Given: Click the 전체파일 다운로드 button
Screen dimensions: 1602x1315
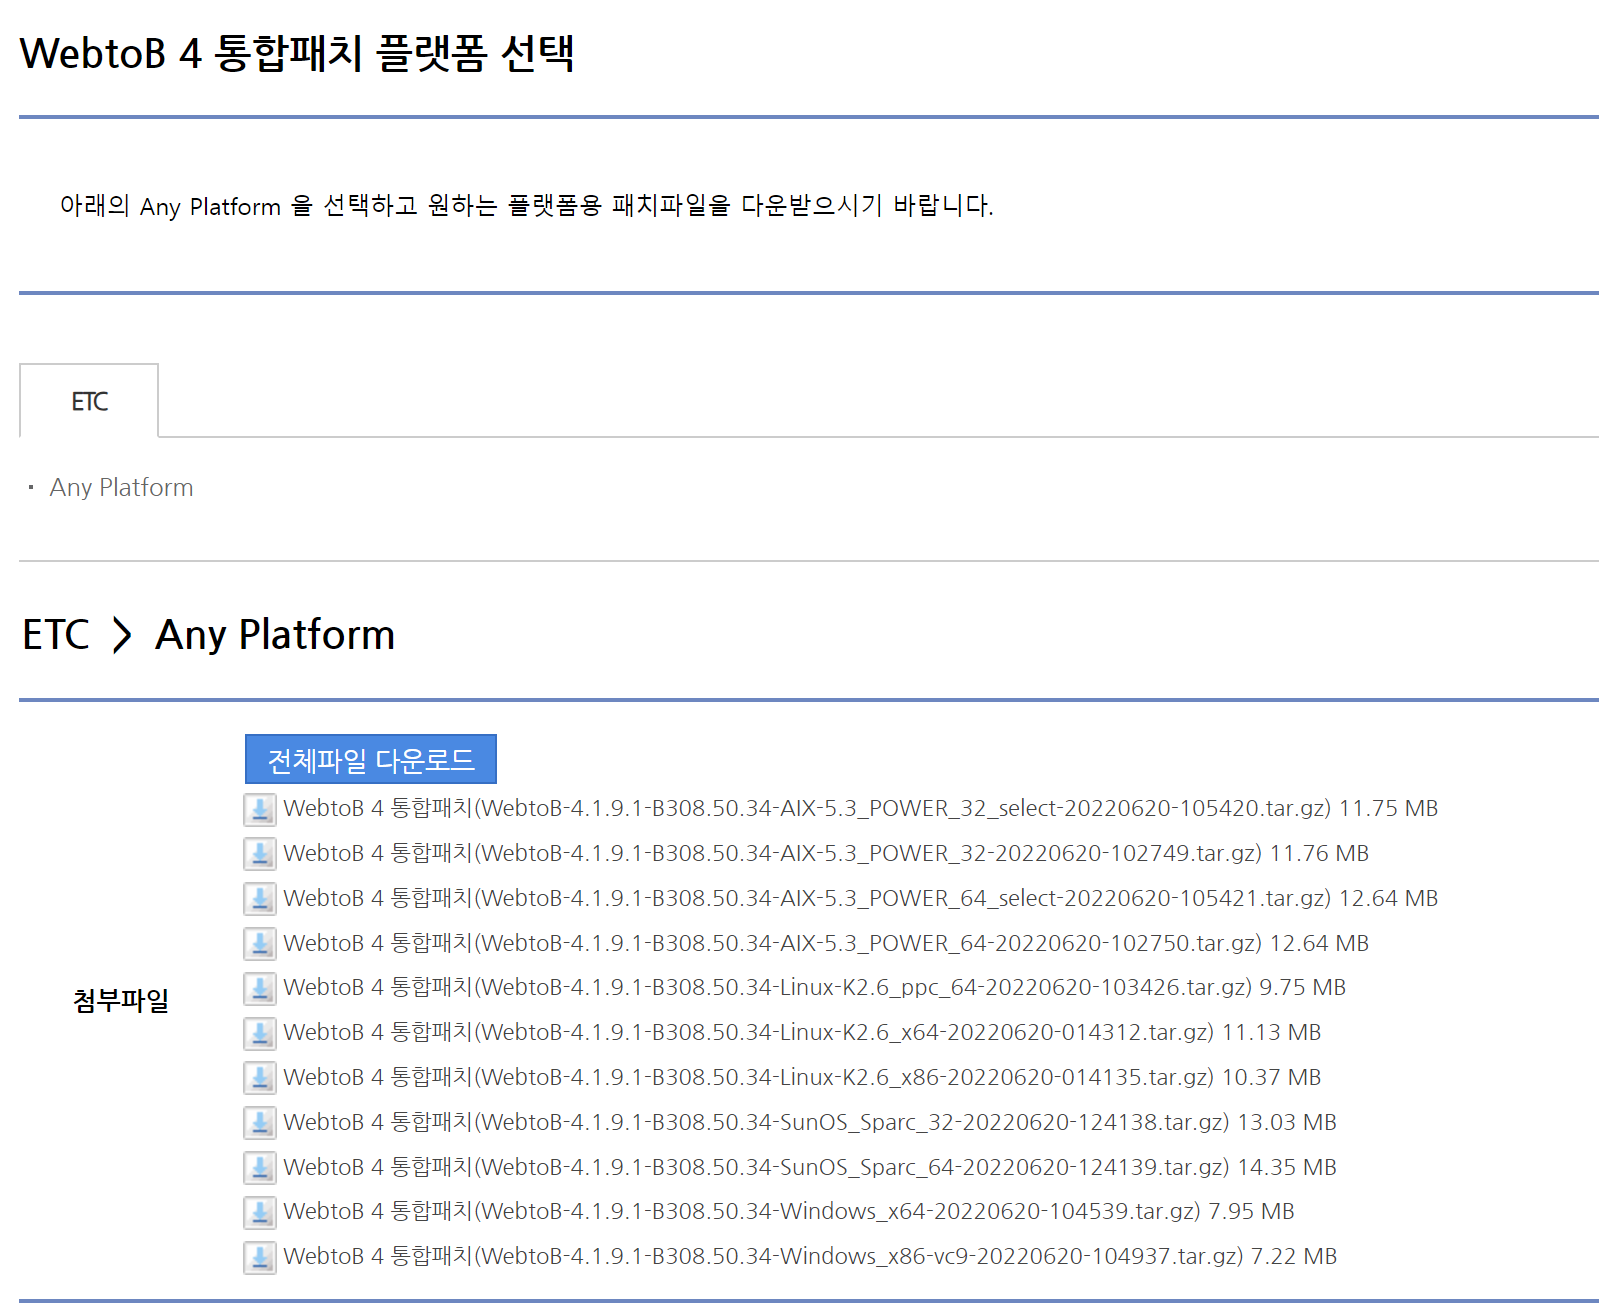Looking at the screenshot, I should pyautogui.click(x=371, y=759).
